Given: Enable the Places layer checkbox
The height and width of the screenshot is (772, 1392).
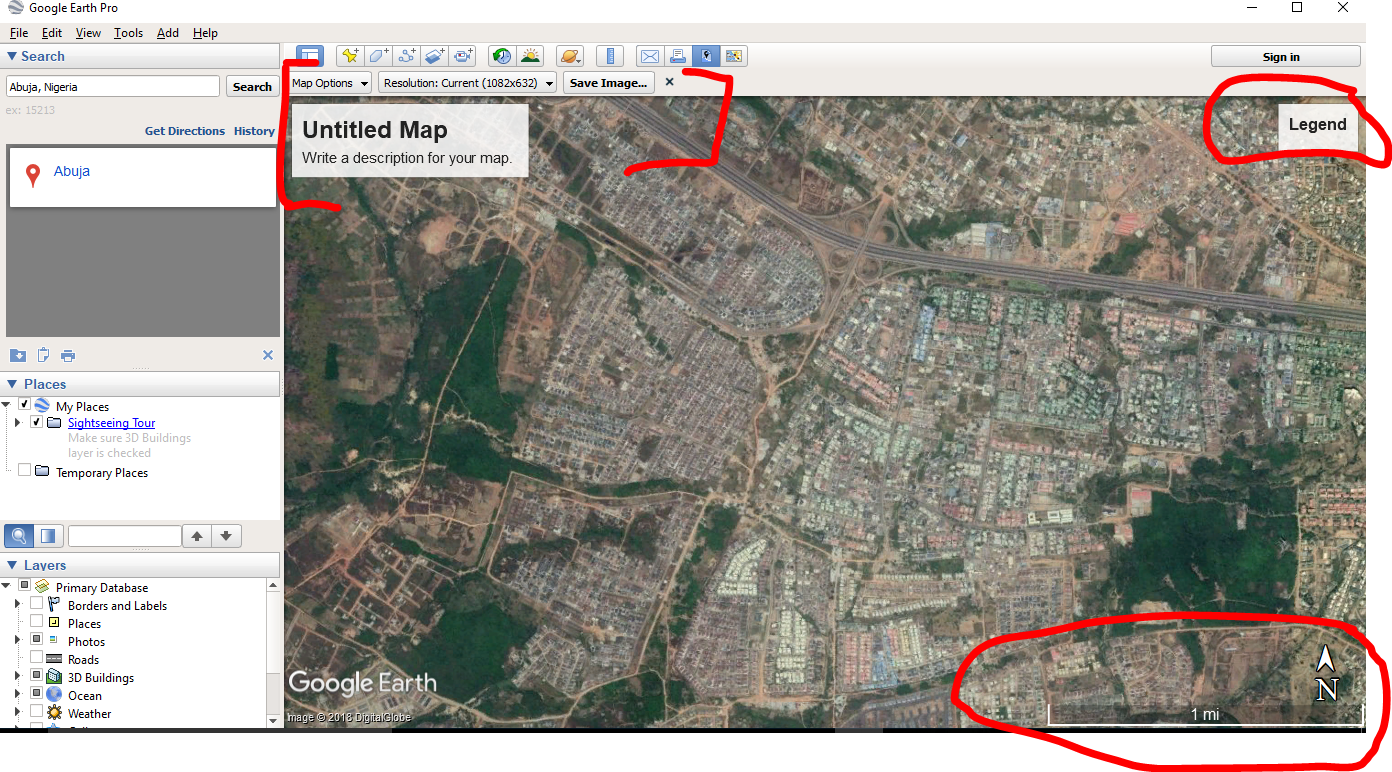Looking at the screenshot, I should click(36, 622).
